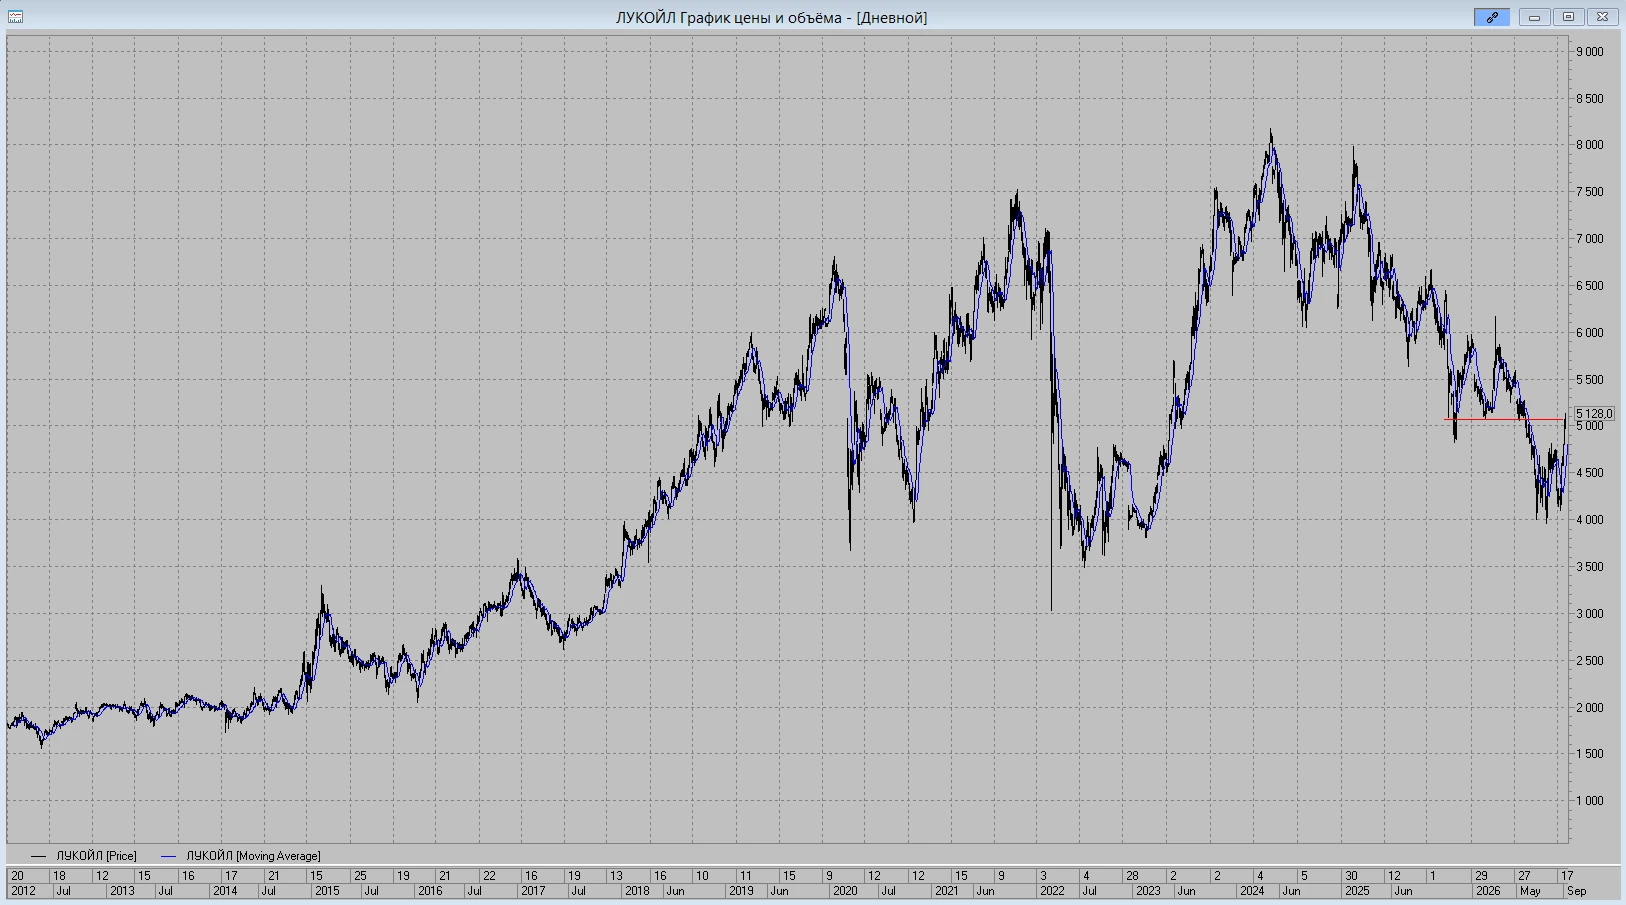Click the 2019 year label on time axis
This screenshot has width=1626, height=905.
(741, 891)
